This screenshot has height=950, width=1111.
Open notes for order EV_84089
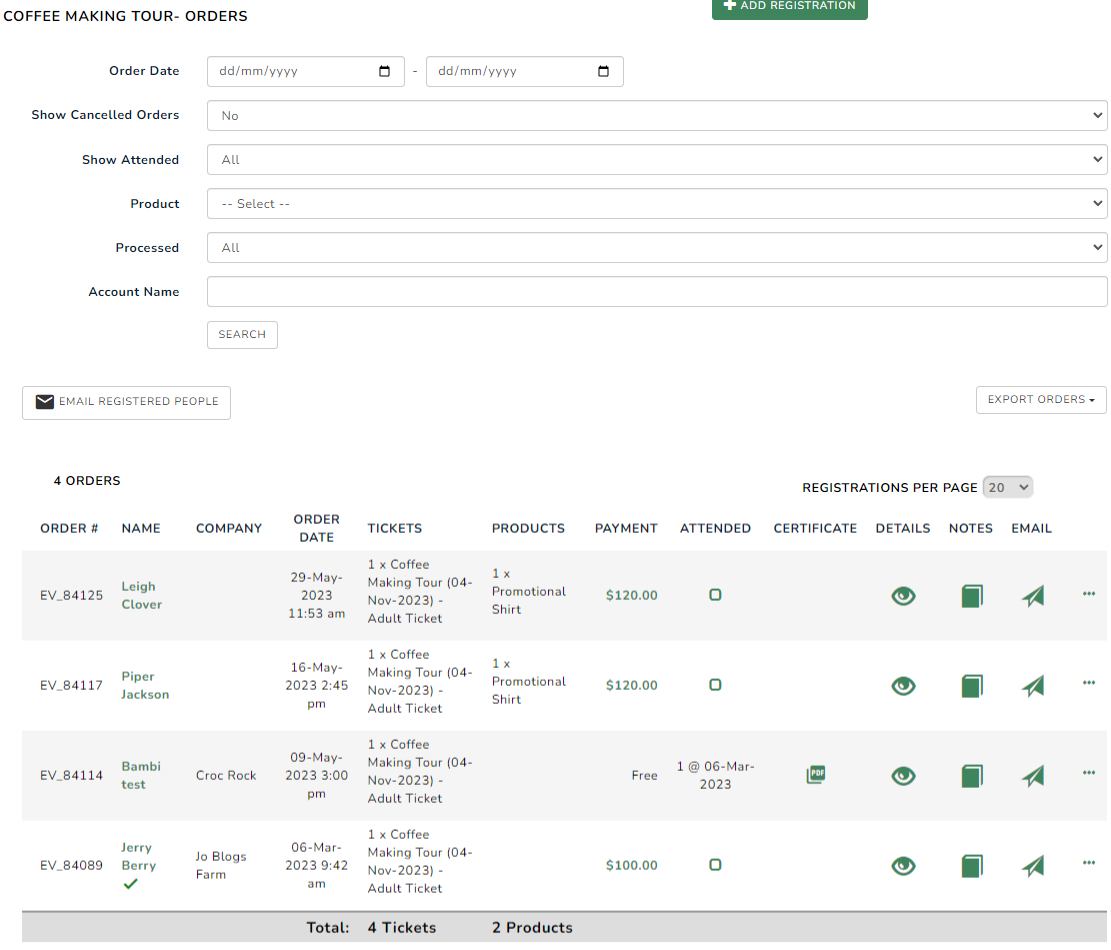tap(972, 866)
